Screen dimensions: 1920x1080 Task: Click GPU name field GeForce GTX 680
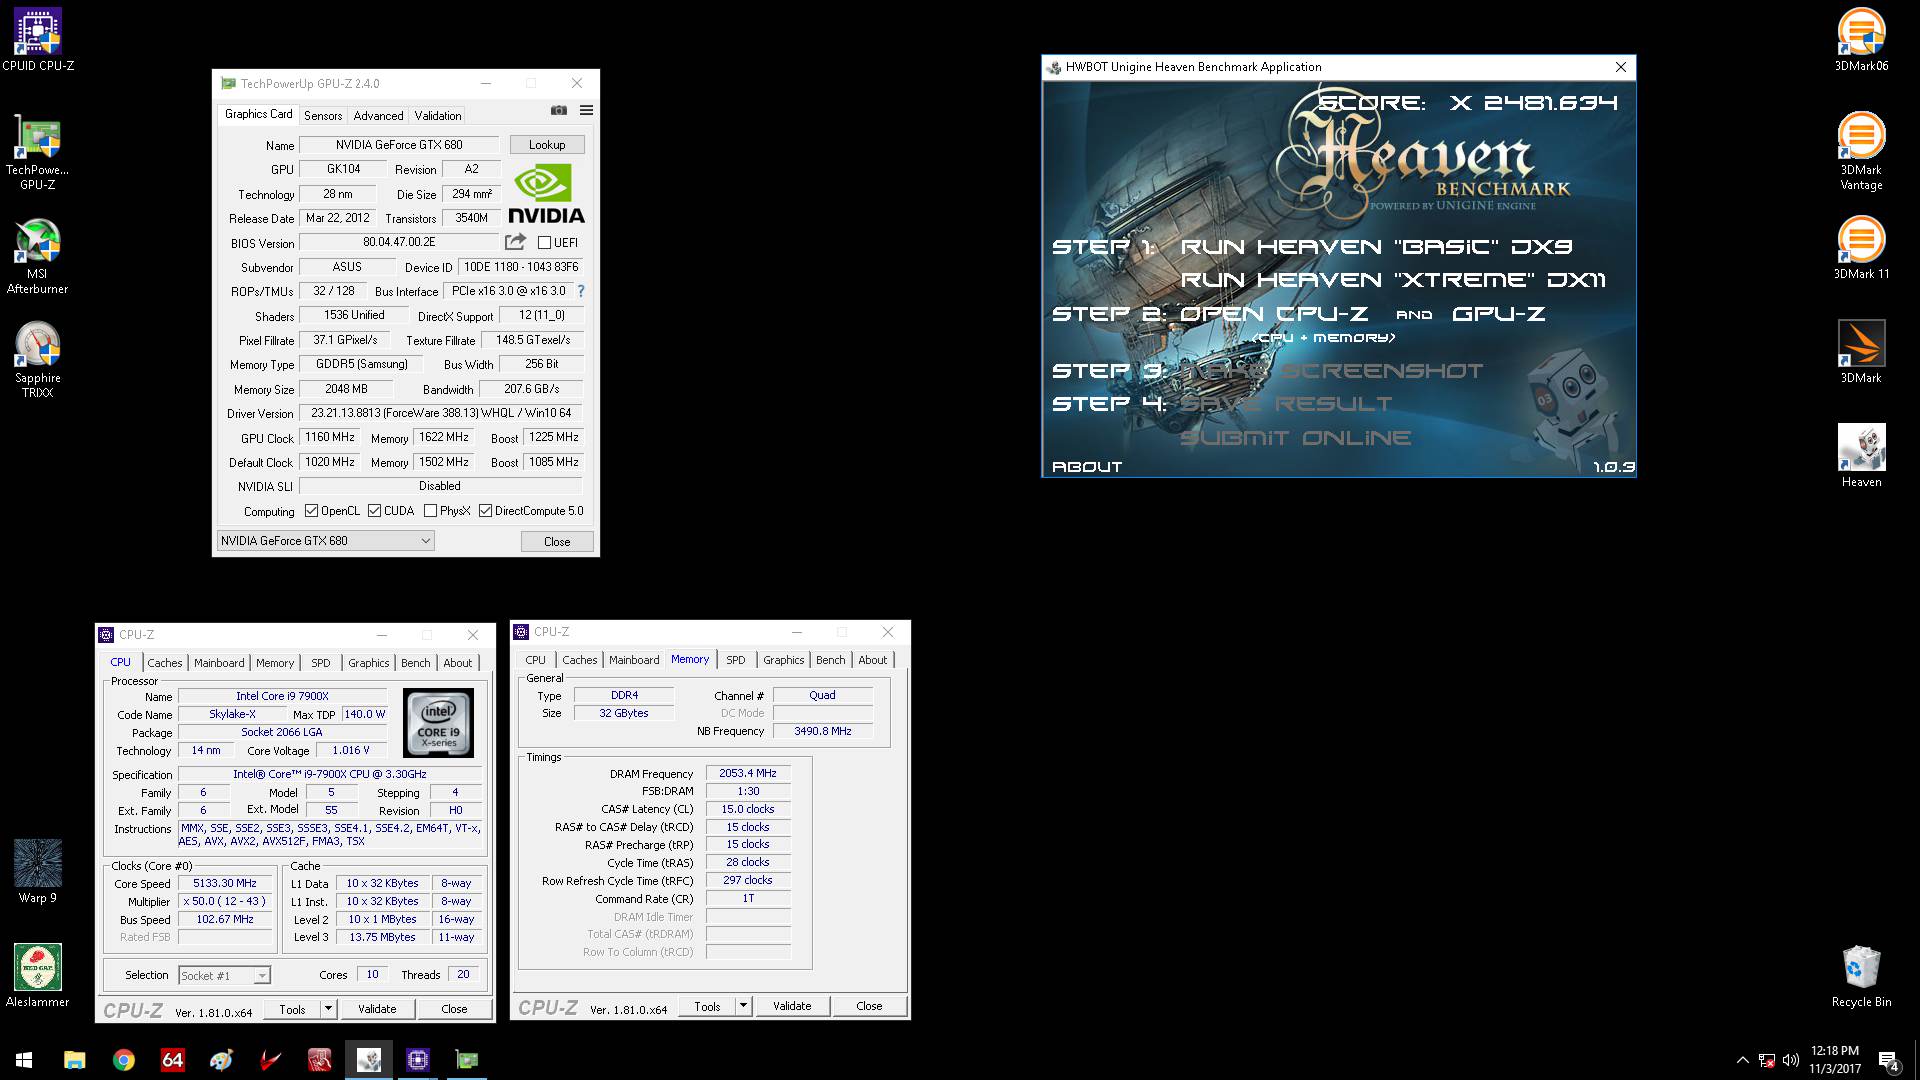click(399, 145)
